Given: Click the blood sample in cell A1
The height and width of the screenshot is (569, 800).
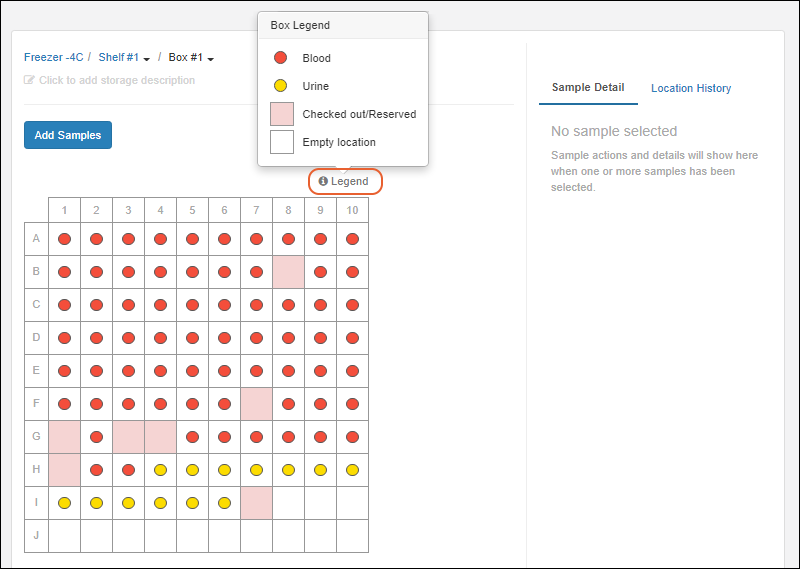Looking at the screenshot, I should pyautogui.click(x=64, y=239).
